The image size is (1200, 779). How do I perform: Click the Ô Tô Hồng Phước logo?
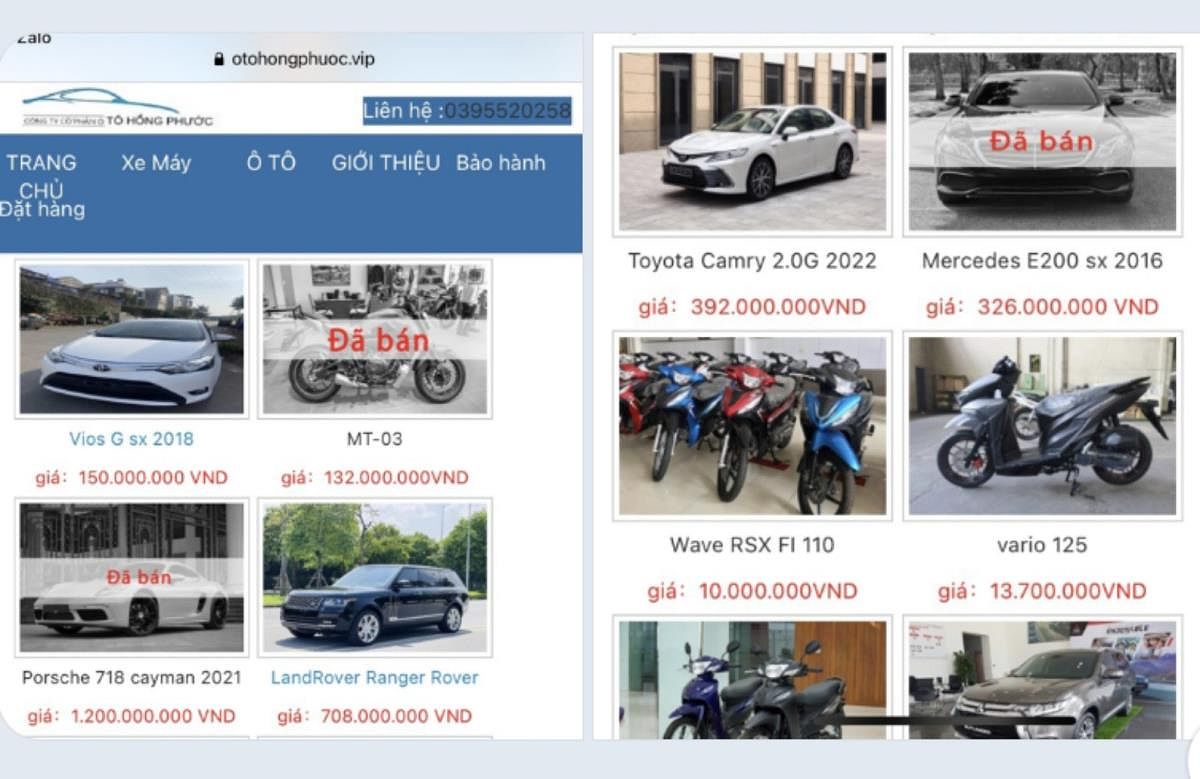[x=117, y=108]
